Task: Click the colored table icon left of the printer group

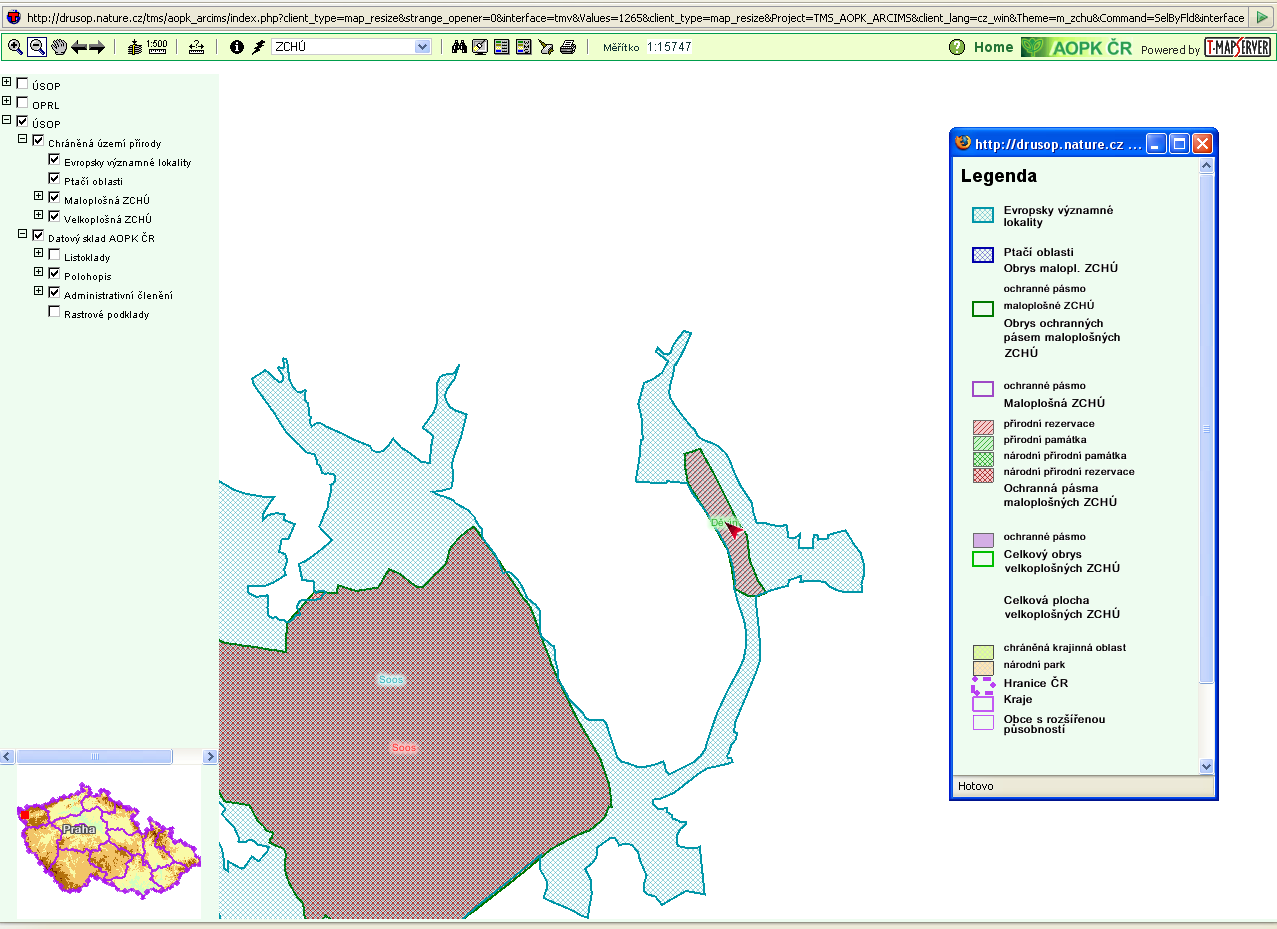Action: [524, 47]
